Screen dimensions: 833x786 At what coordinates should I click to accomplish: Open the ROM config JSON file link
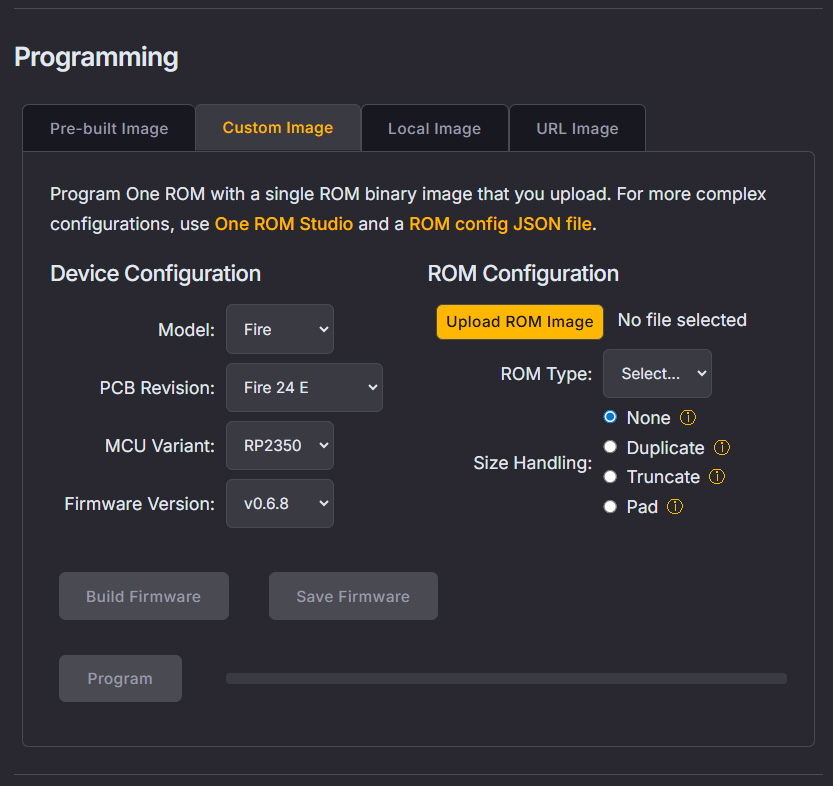click(500, 224)
